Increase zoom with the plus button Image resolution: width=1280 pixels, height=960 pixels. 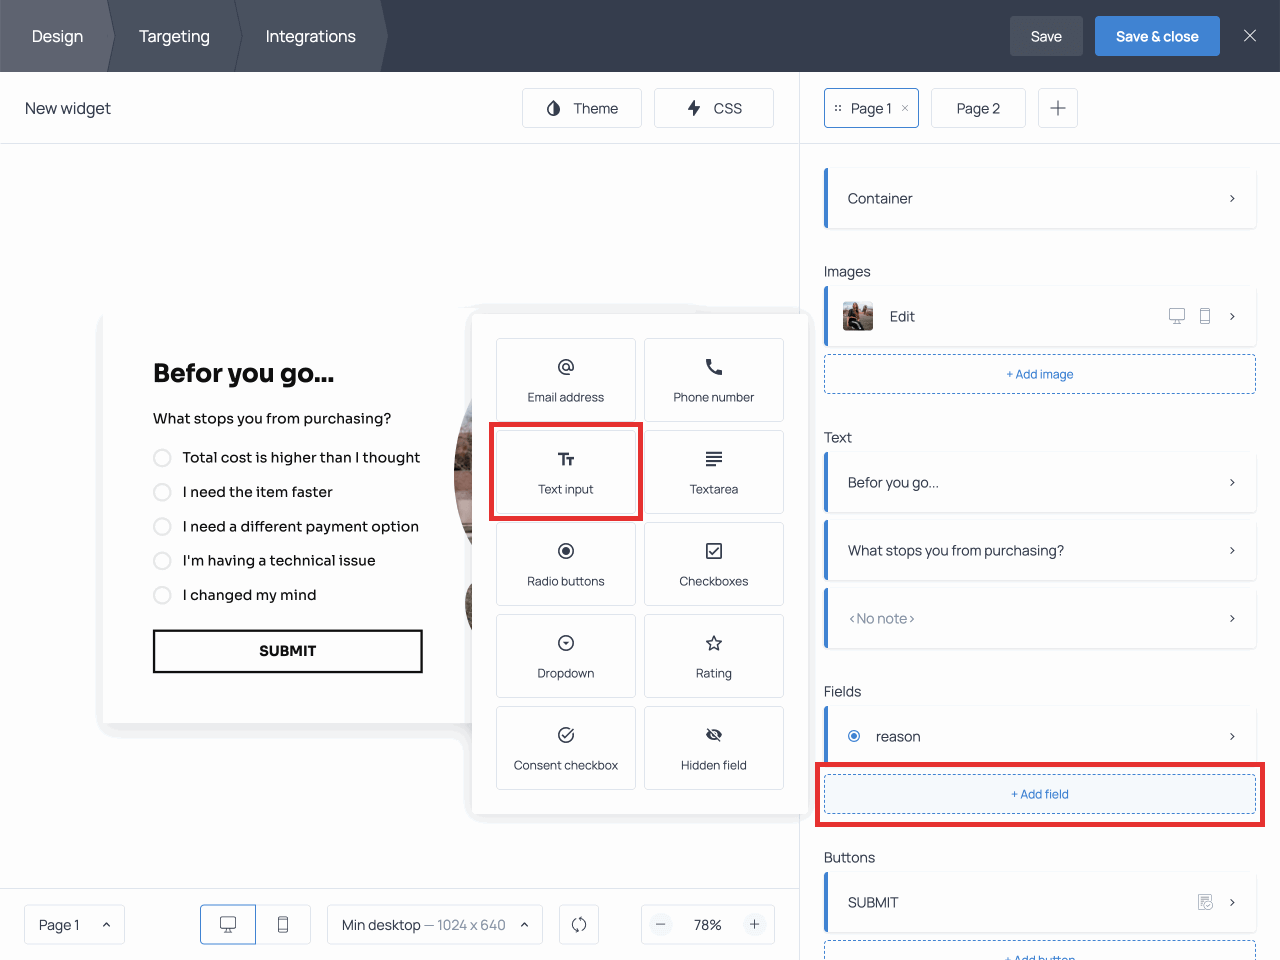[754, 925]
